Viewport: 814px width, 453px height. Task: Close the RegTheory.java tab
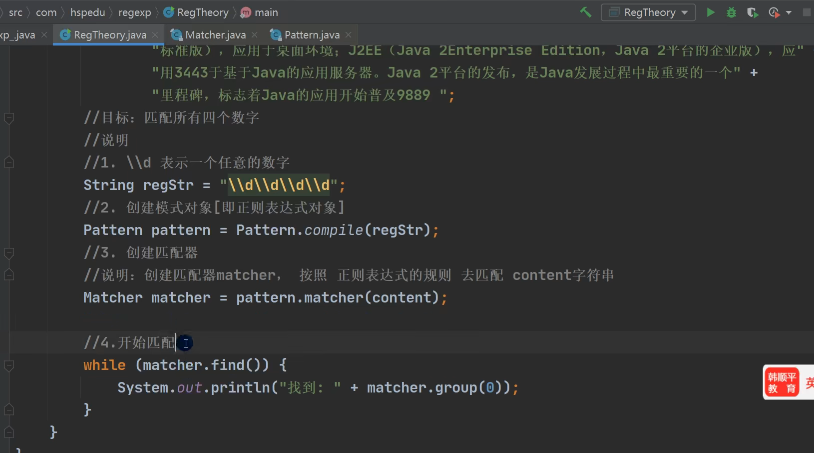coord(155,35)
